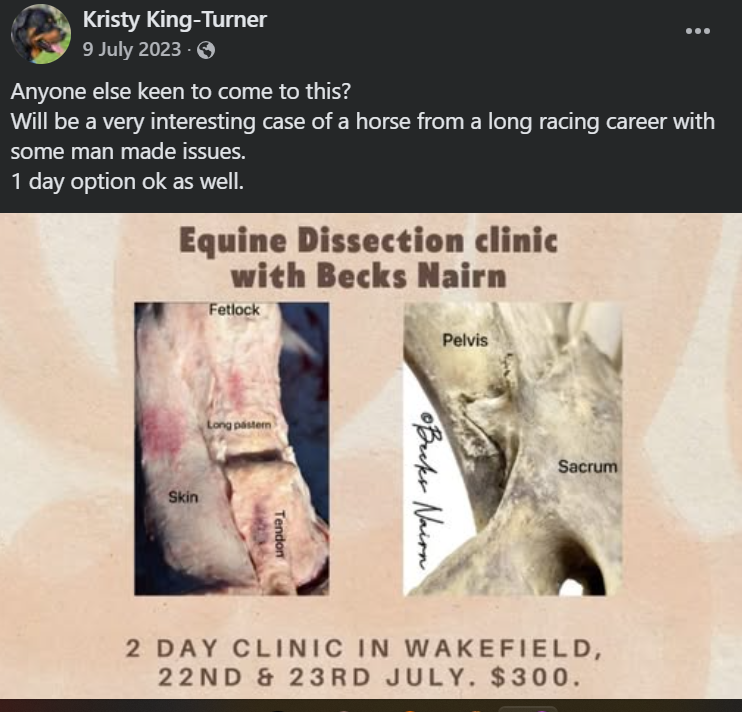
Task: Click the 'Sacrum' label on bone photo
Action: click(x=588, y=466)
